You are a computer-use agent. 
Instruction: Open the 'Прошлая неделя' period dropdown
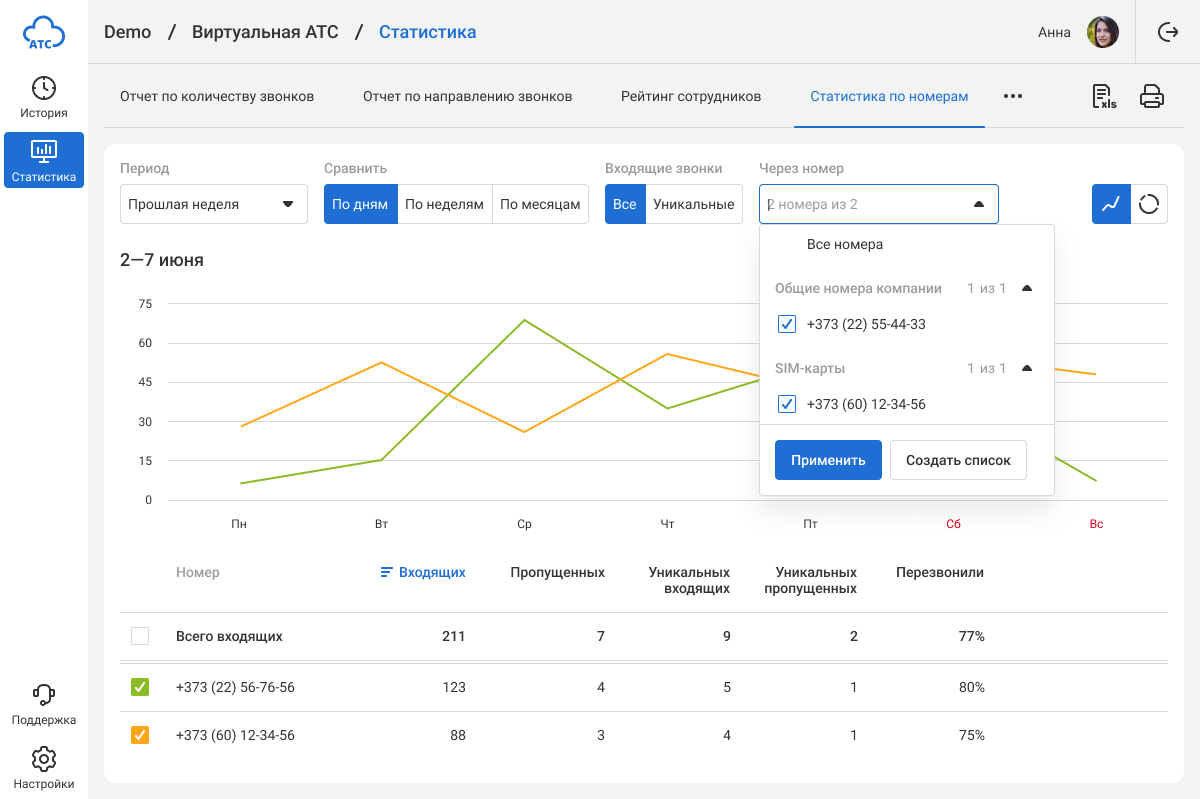click(x=213, y=204)
